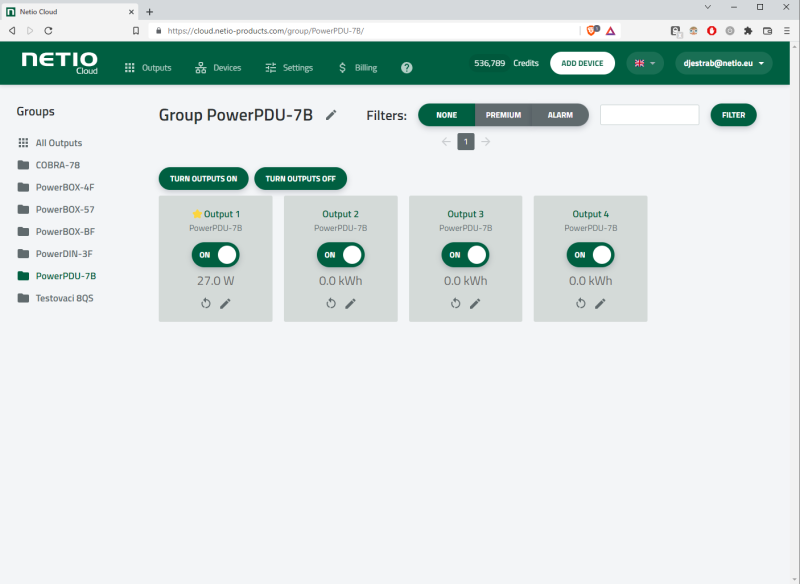Select the PREMIUM filter option
This screenshot has width=800, height=584.
point(503,115)
